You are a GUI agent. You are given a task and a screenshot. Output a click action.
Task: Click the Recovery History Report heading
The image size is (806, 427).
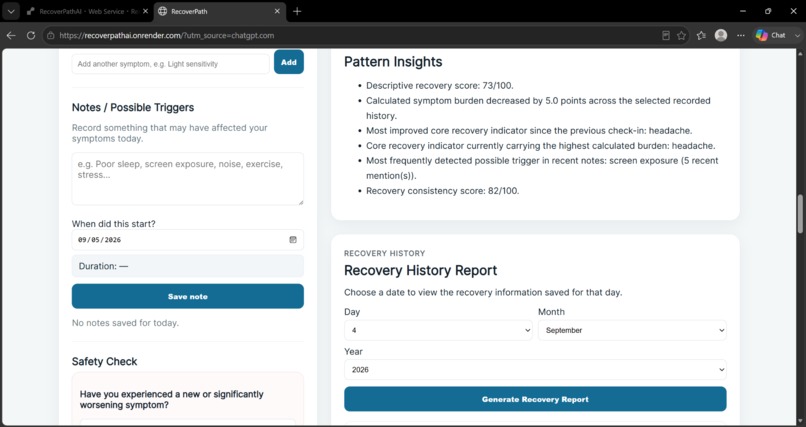click(420, 270)
